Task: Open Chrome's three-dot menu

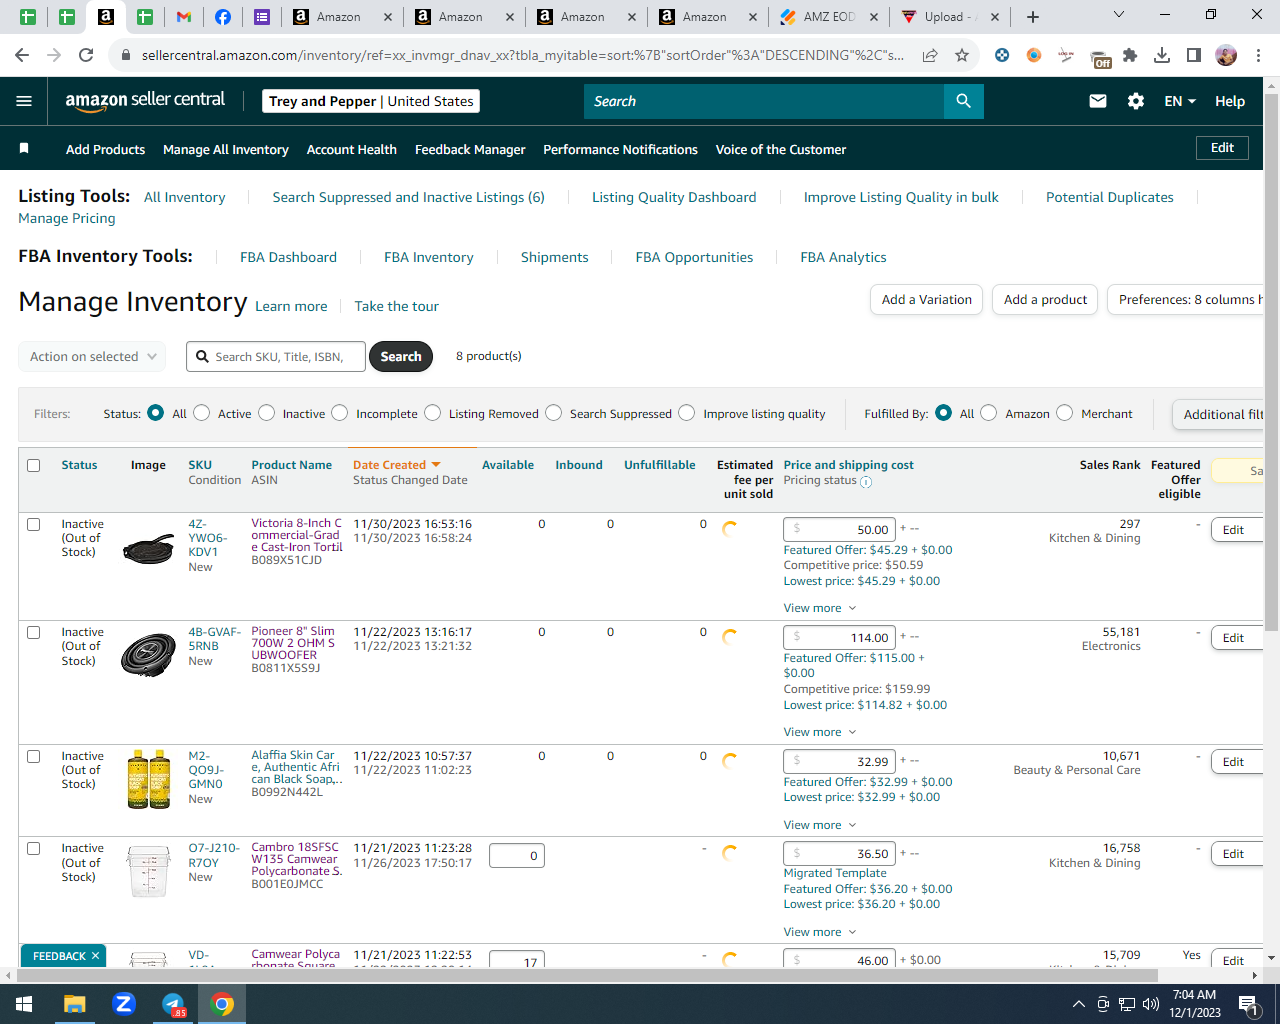Action: 1259,55
